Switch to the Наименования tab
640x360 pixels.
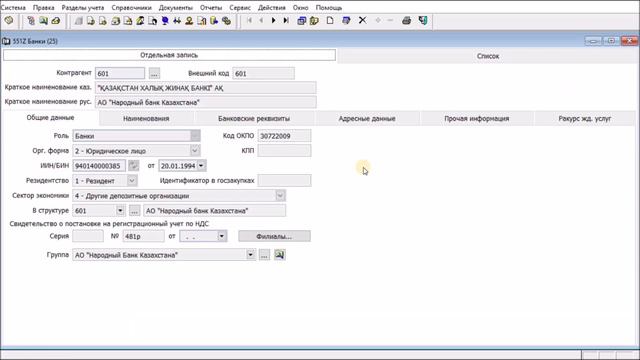(x=146, y=118)
